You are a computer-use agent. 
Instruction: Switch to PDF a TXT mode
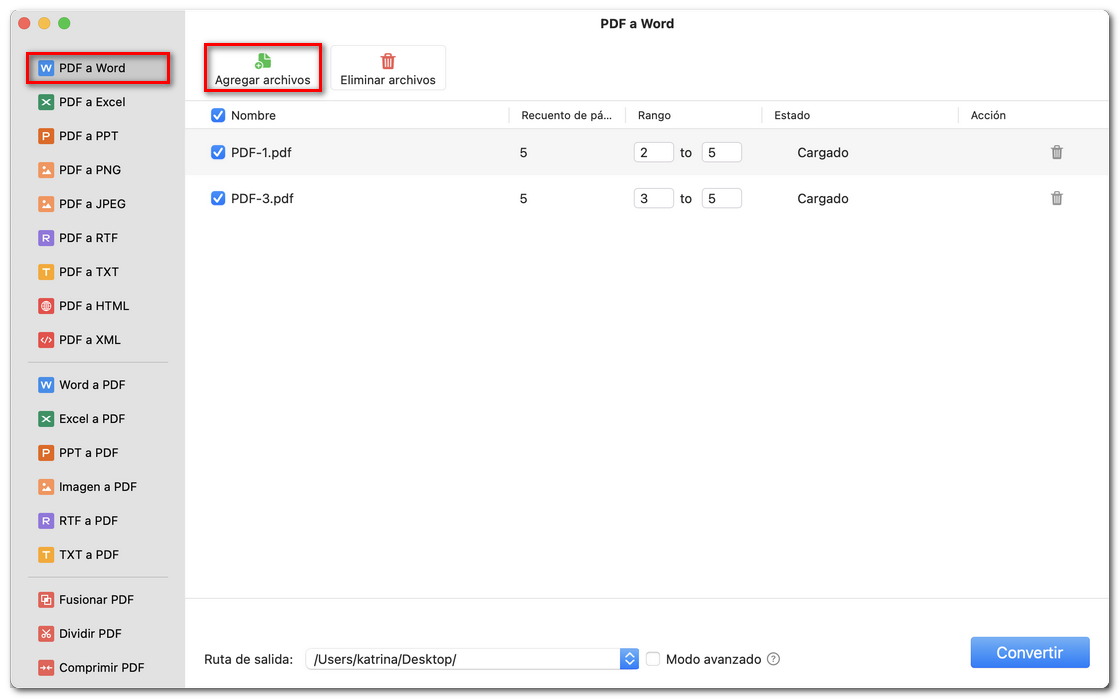[x=46, y=271]
